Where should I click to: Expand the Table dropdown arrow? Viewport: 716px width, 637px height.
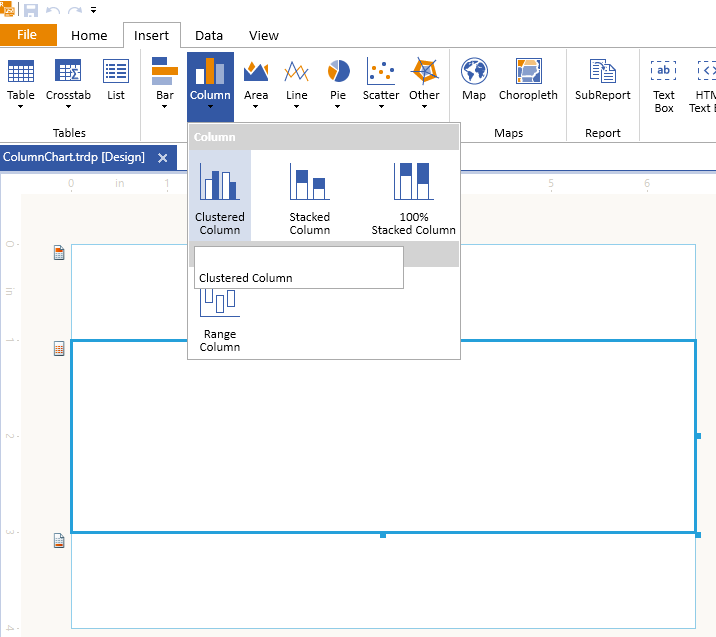tap(21, 107)
